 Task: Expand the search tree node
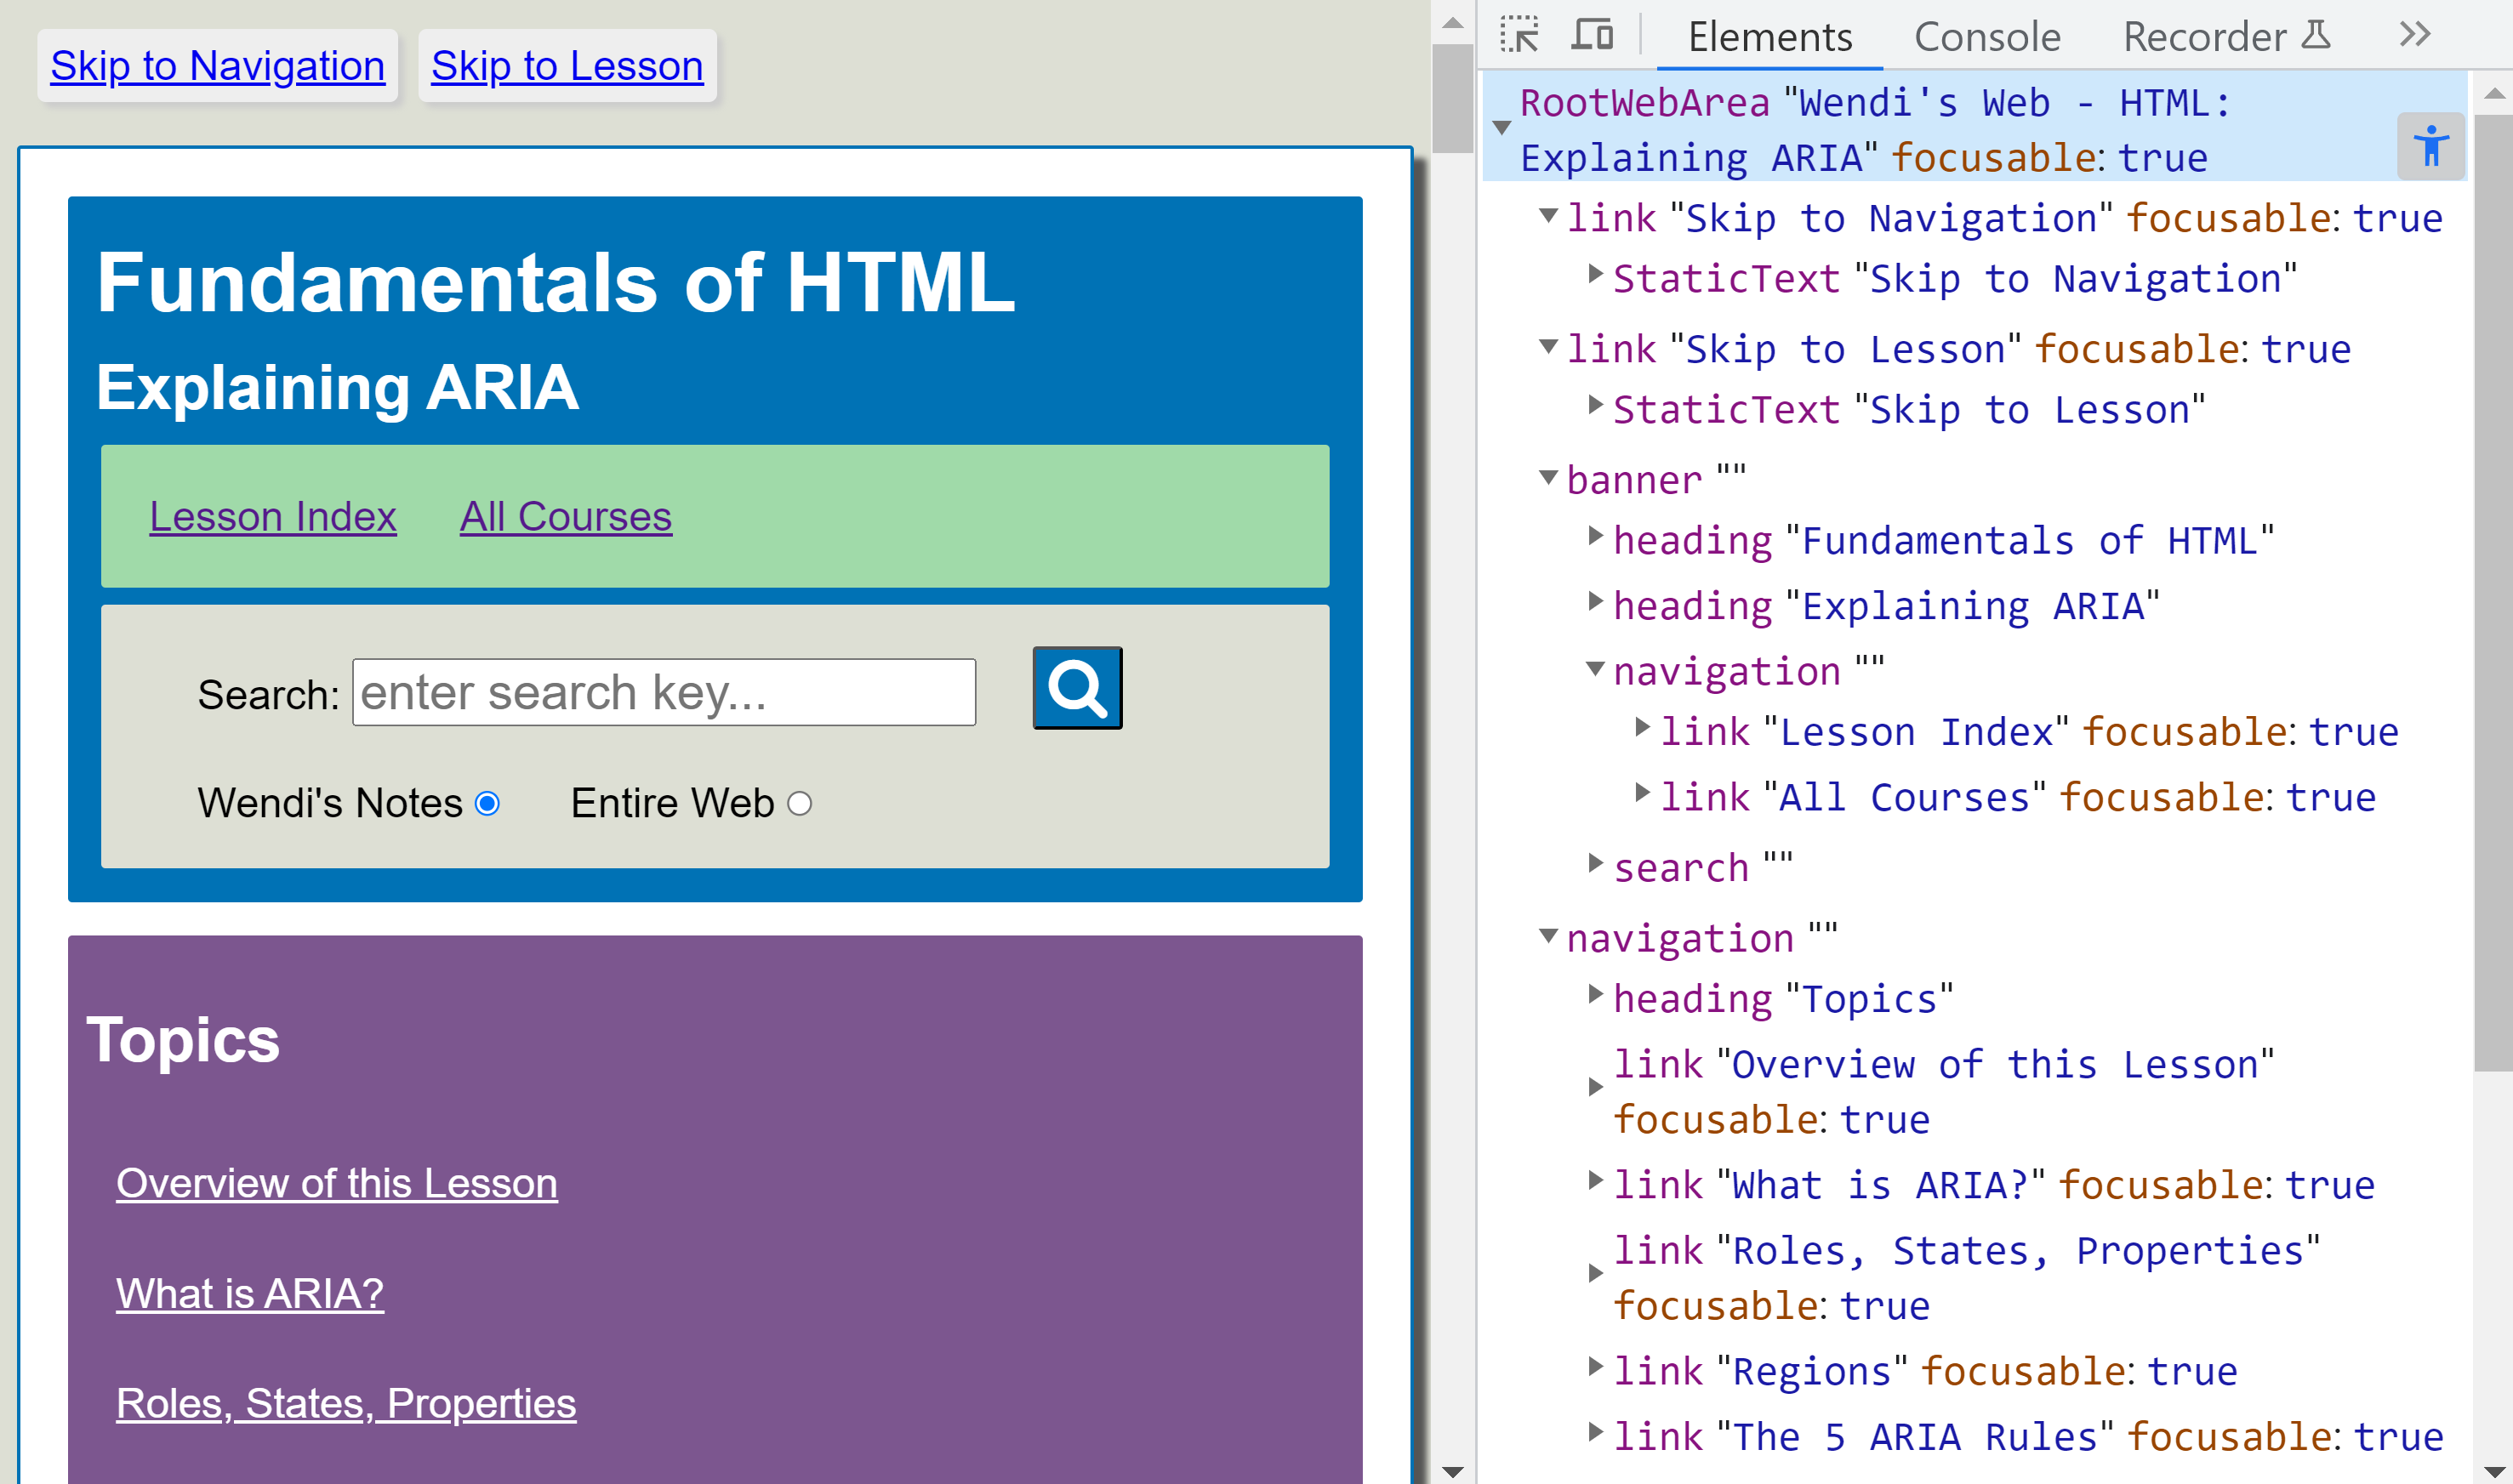1596,863
